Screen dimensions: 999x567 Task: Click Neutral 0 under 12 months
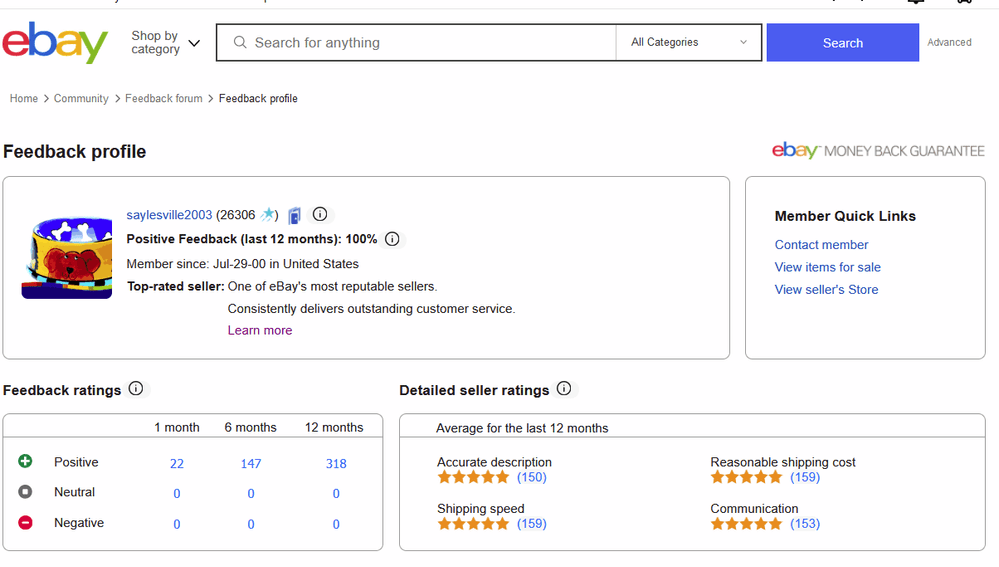336,494
